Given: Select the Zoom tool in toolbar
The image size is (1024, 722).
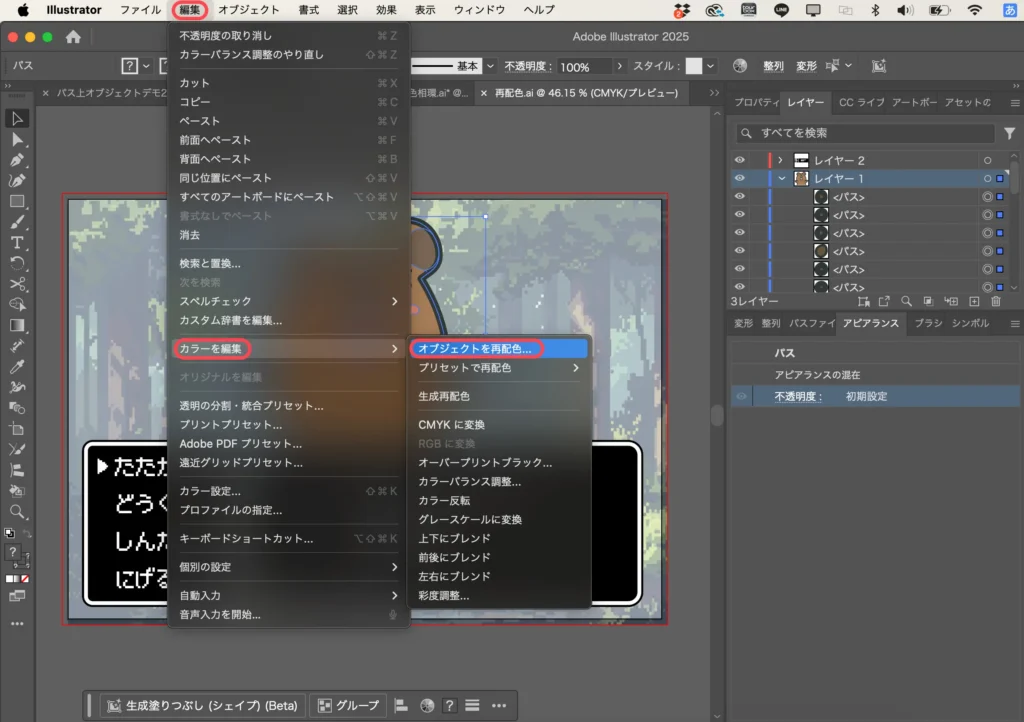Looking at the screenshot, I should point(17,511).
